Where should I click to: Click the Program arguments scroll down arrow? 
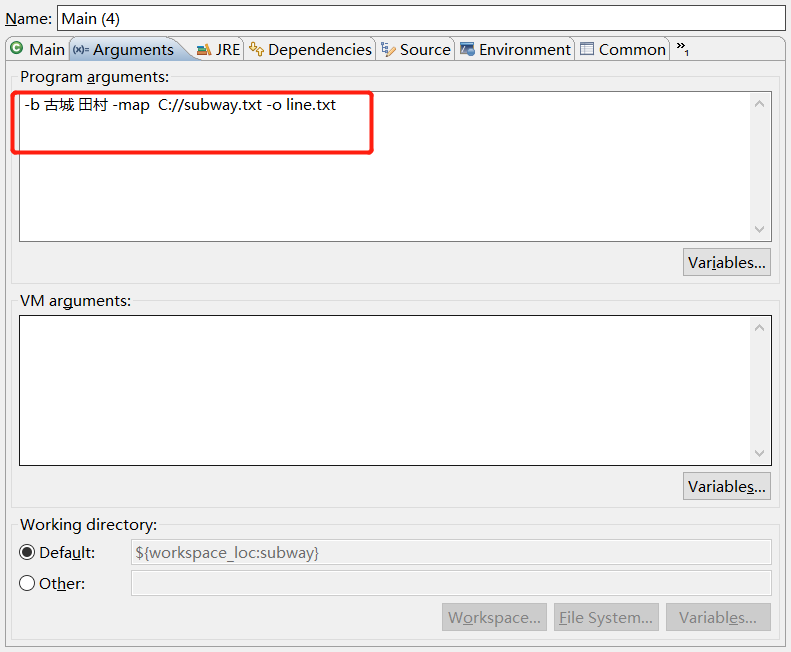[760, 229]
